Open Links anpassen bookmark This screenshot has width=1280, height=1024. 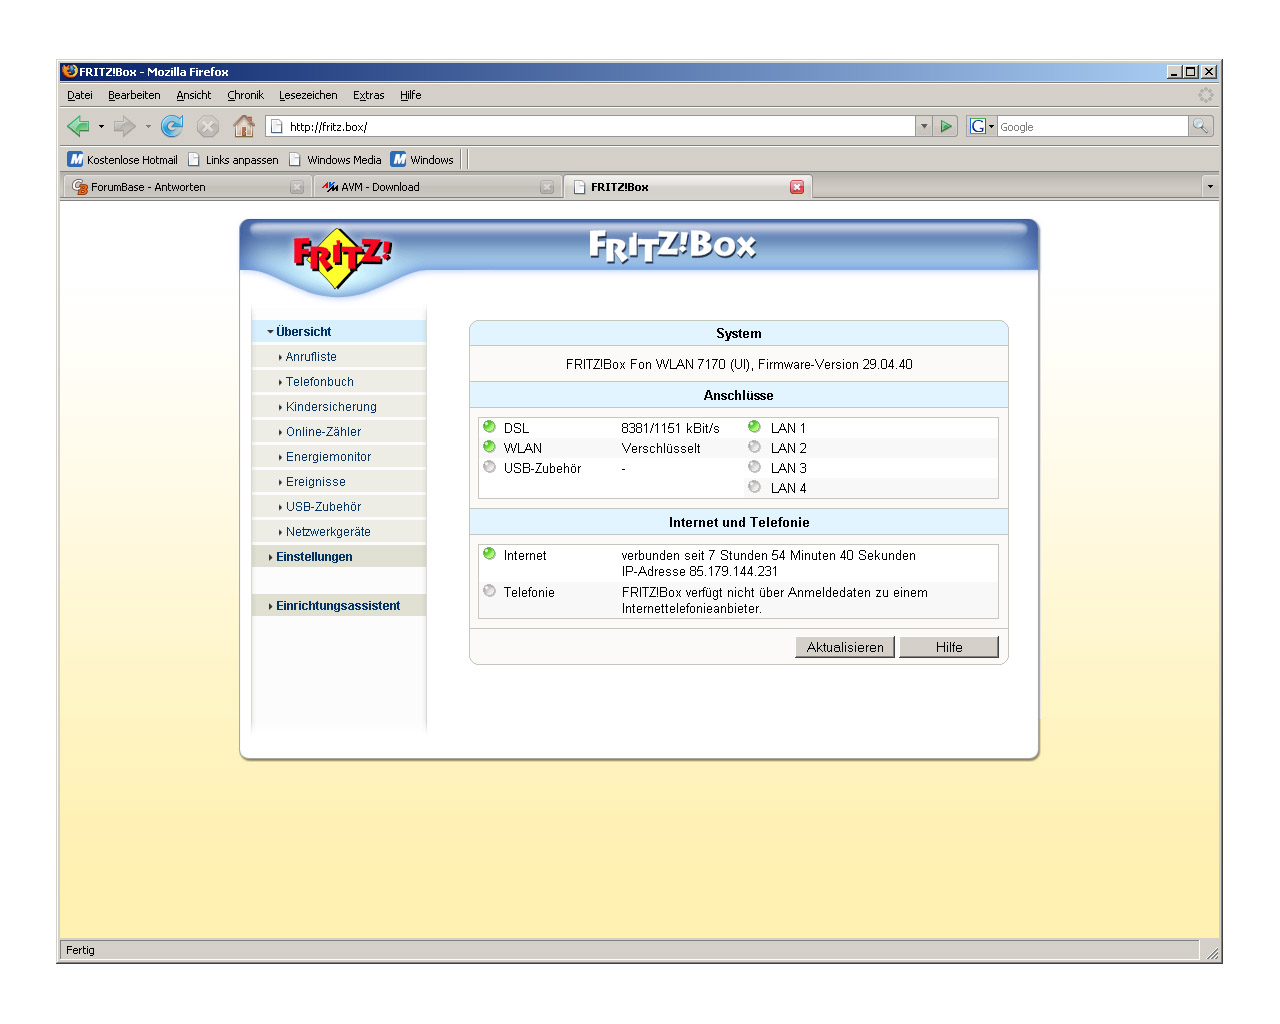[x=233, y=160]
